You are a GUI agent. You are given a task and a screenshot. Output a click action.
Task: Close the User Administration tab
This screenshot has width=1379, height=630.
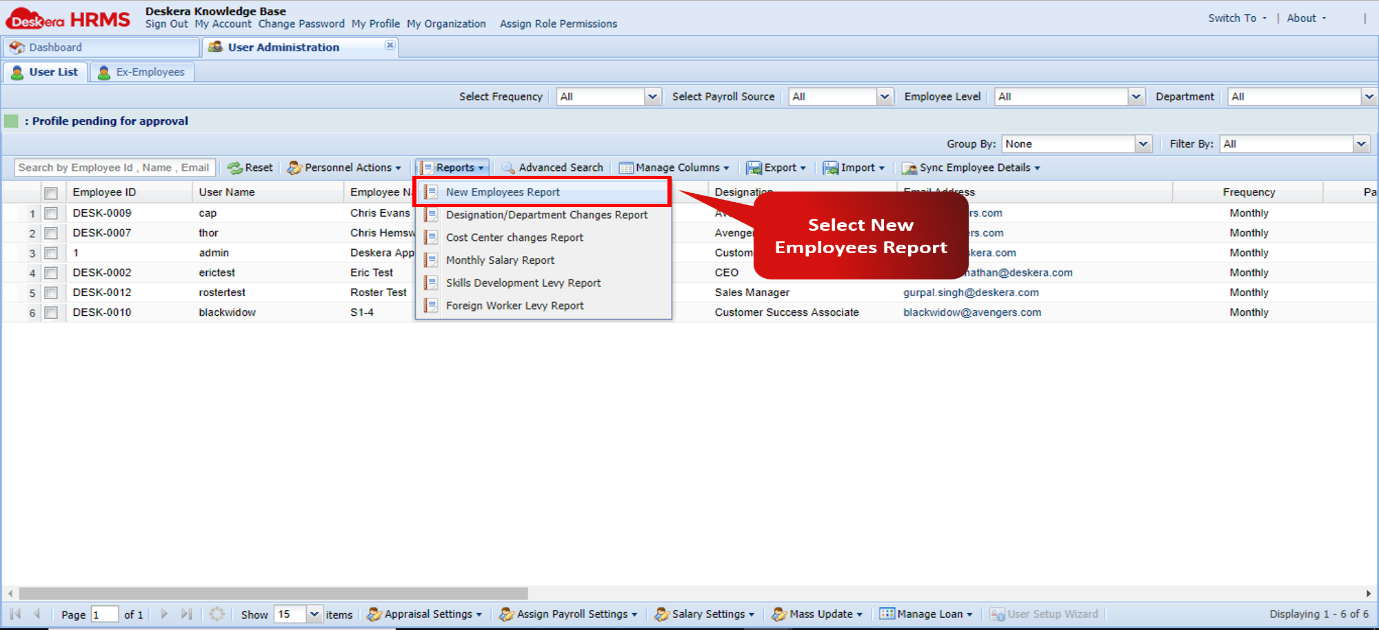click(x=390, y=46)
